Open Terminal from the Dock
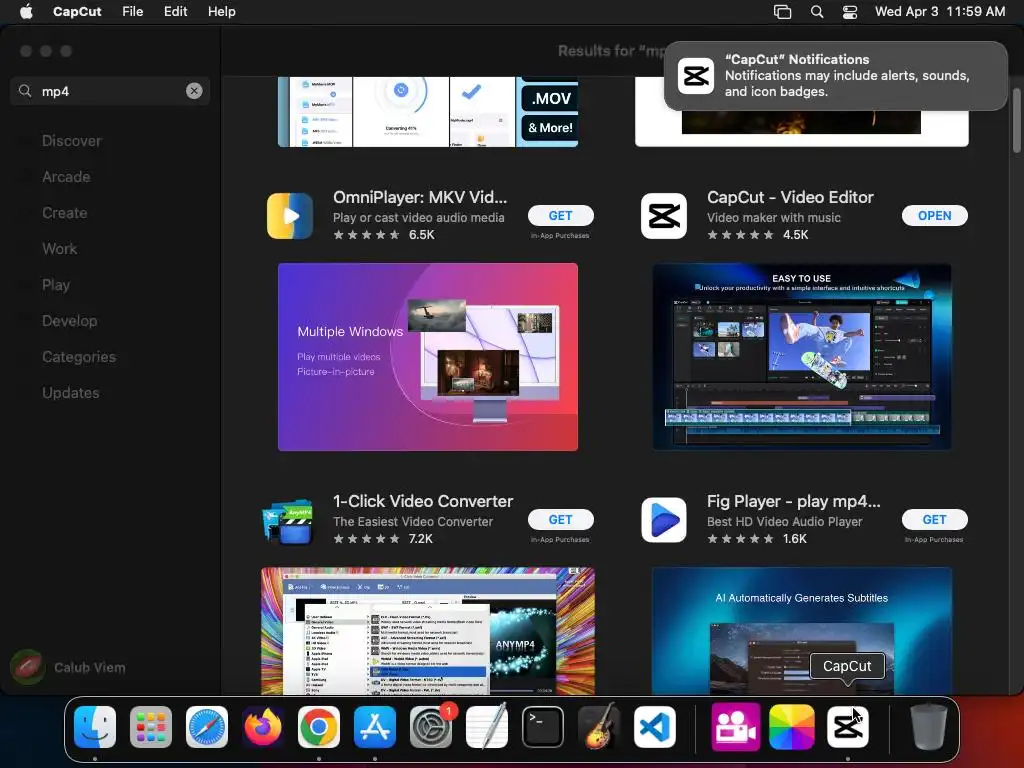 [543, 727]
